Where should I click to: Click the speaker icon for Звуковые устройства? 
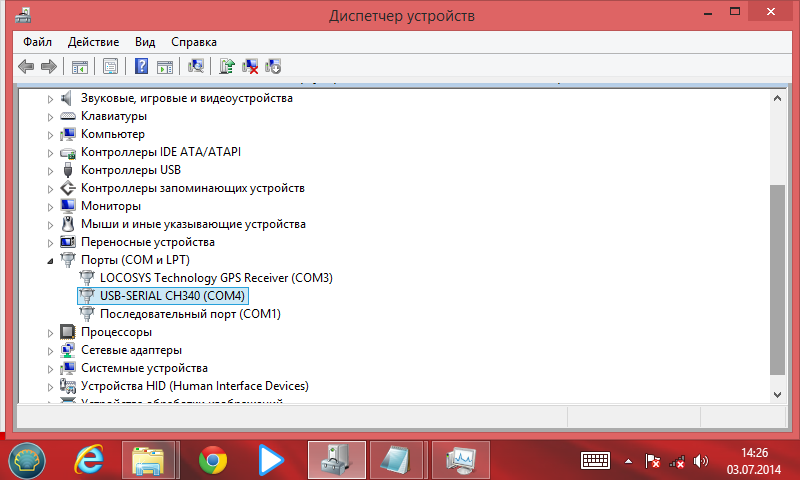(67, 98)
